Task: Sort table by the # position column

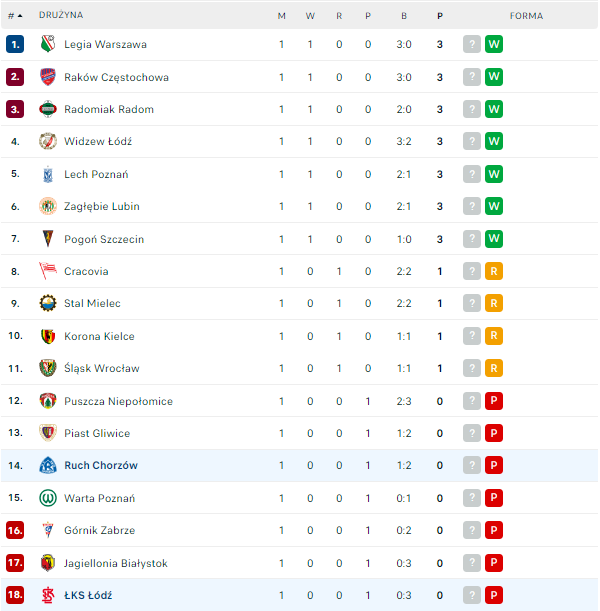Action: tap(15, 16)
